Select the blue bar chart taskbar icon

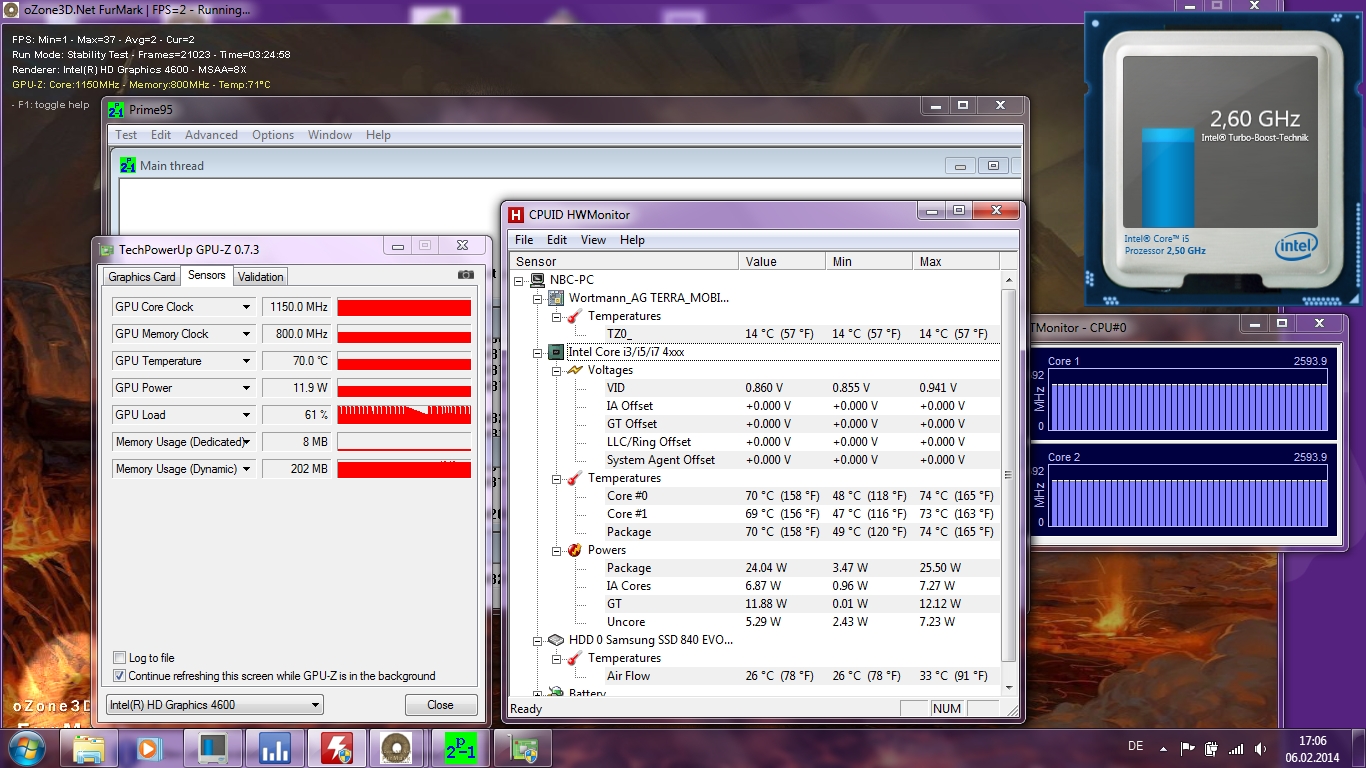[274, 749]
